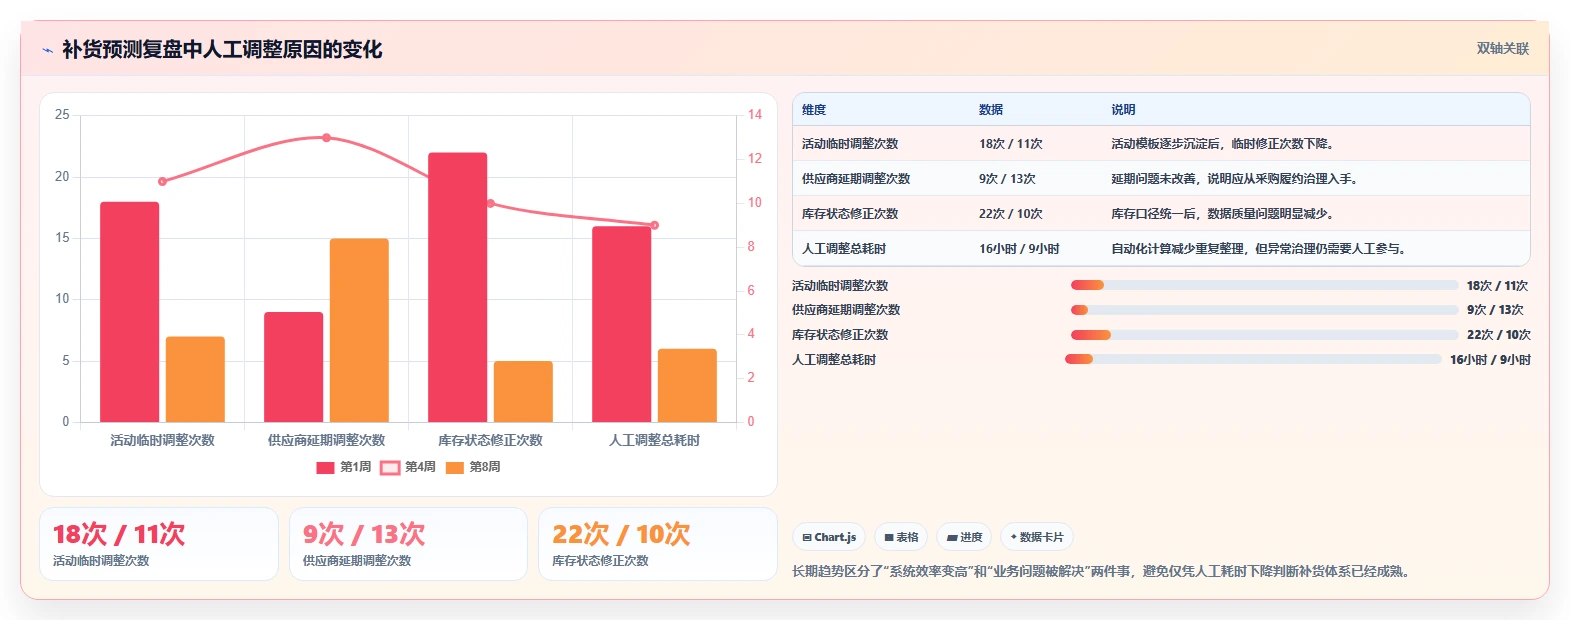Image resolution: width=1570 pixels, height=620 pixels.
Task: Click the 供应商延期调整次数 x-axis label
Action: 326,440
